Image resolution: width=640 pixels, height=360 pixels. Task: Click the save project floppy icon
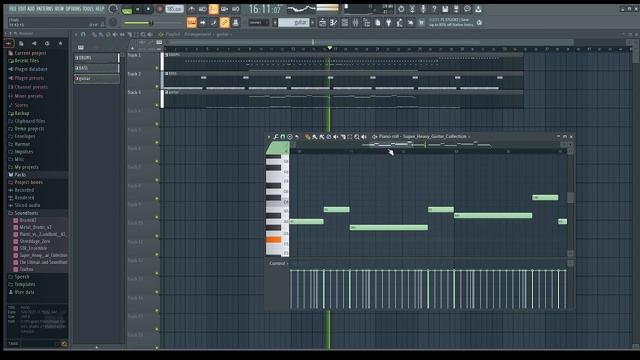coord(445,9)
